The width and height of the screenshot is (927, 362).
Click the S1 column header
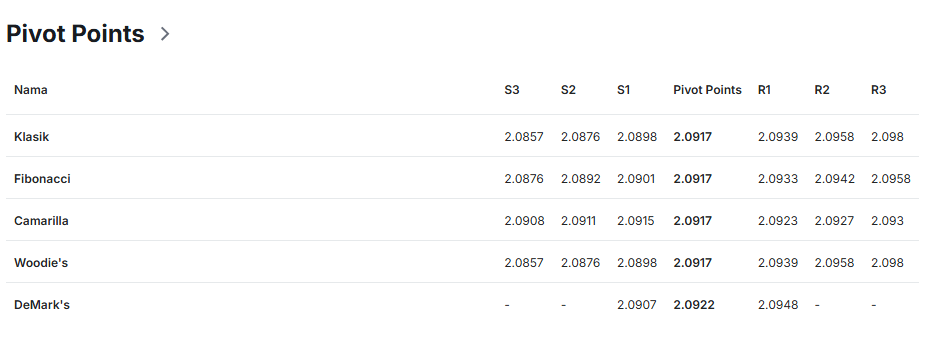[x=624, y=90]
